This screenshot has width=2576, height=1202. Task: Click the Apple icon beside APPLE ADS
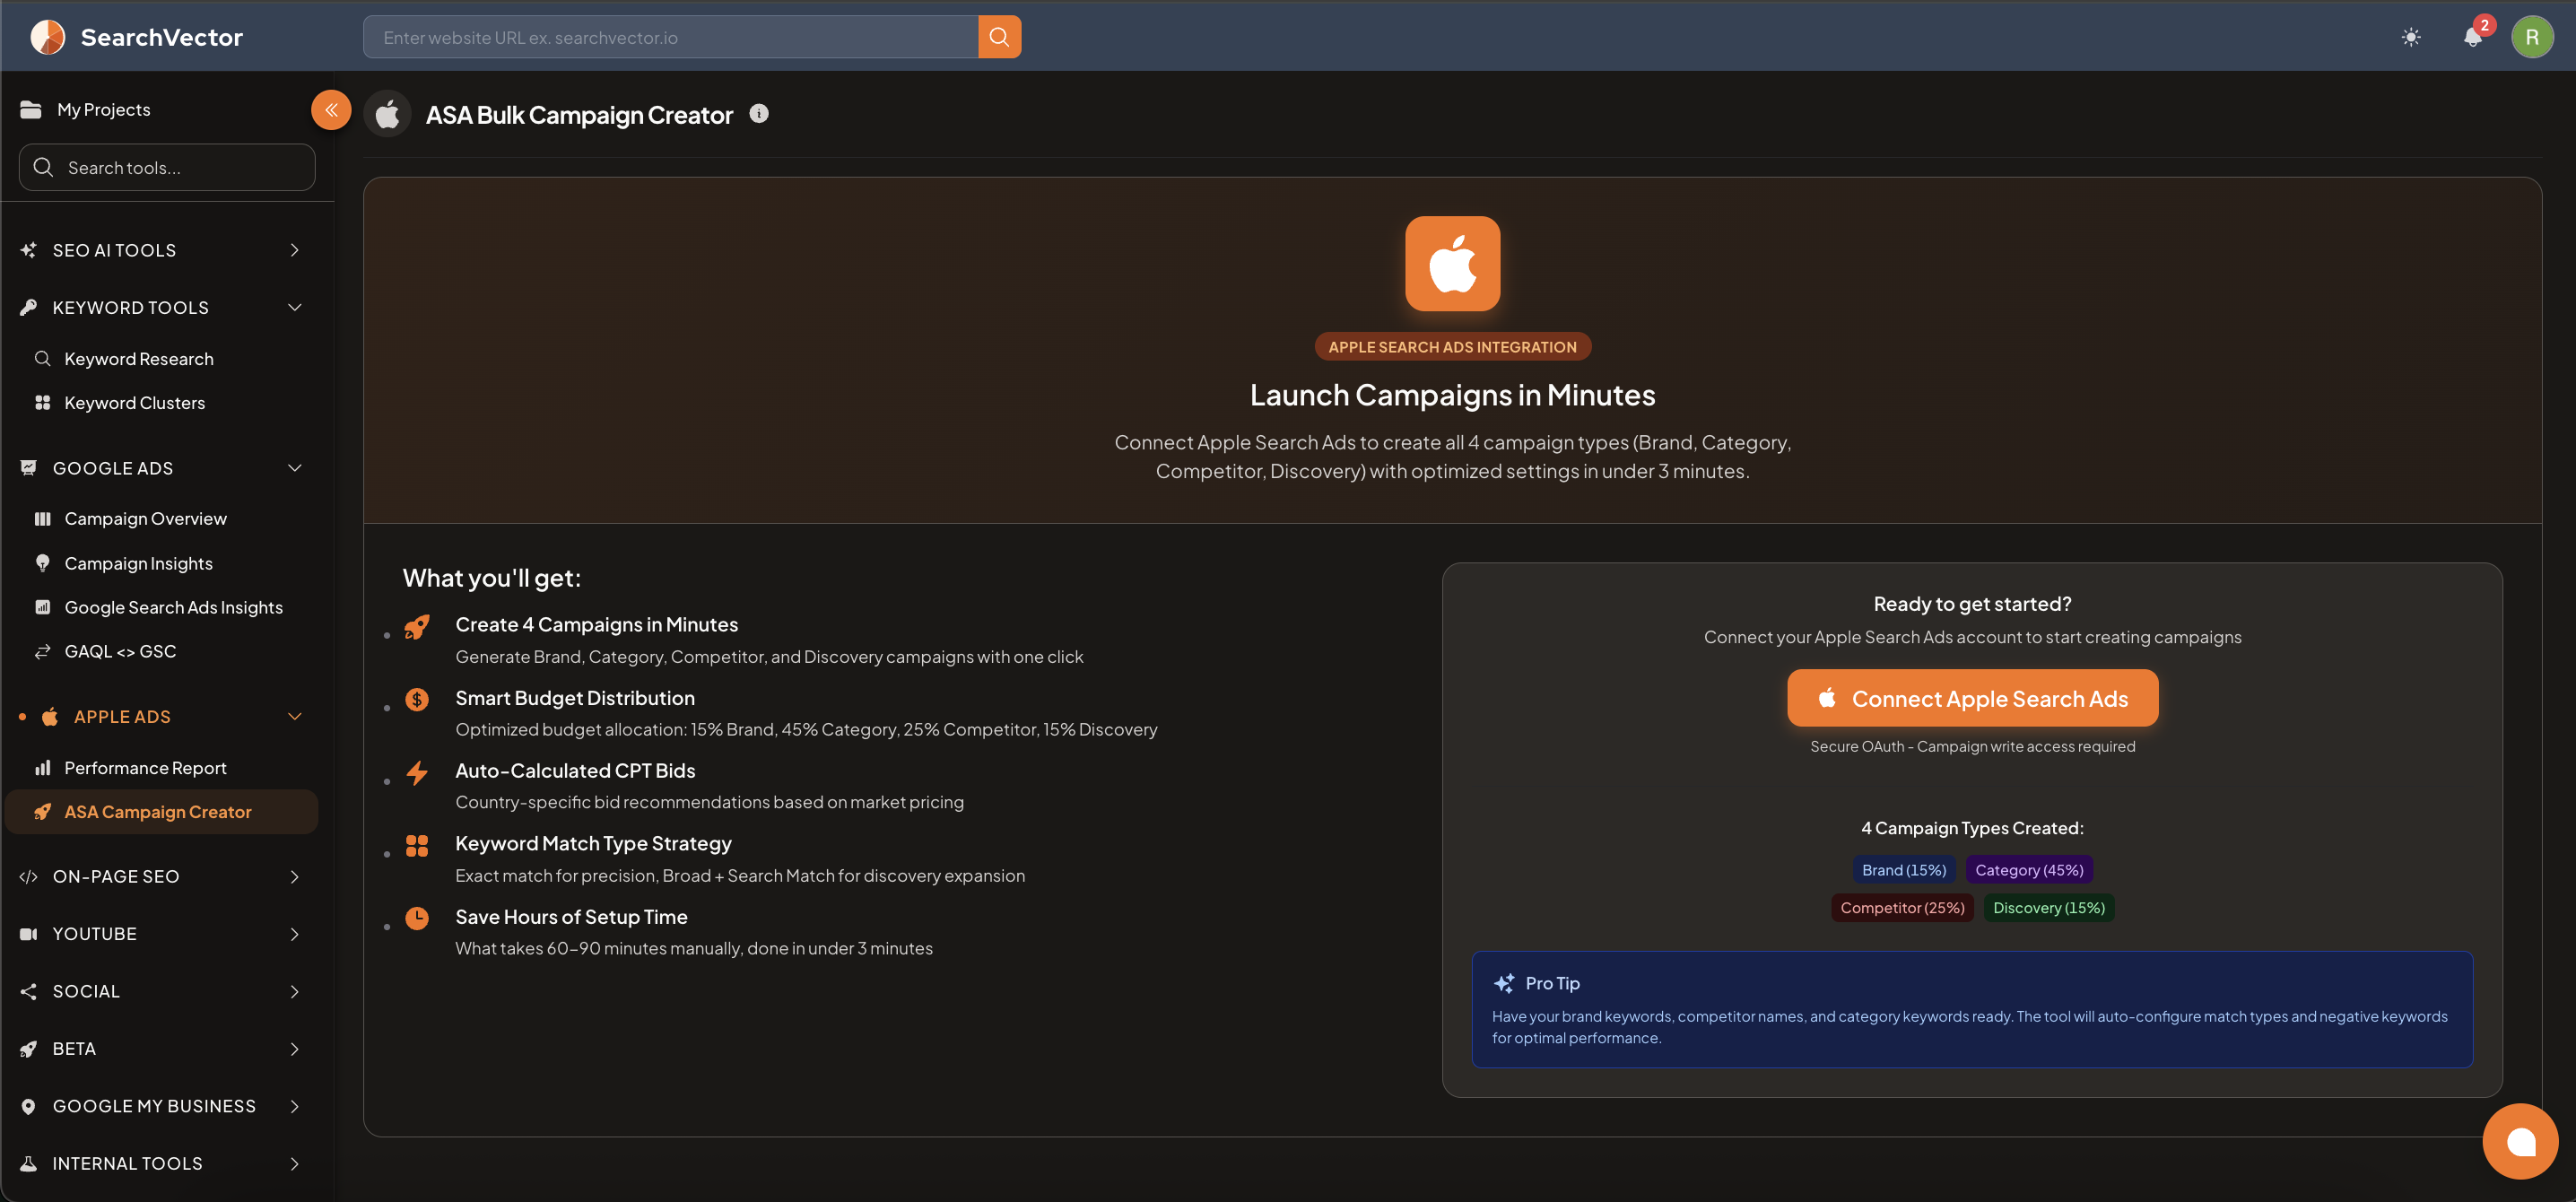(x=50, y=716)
